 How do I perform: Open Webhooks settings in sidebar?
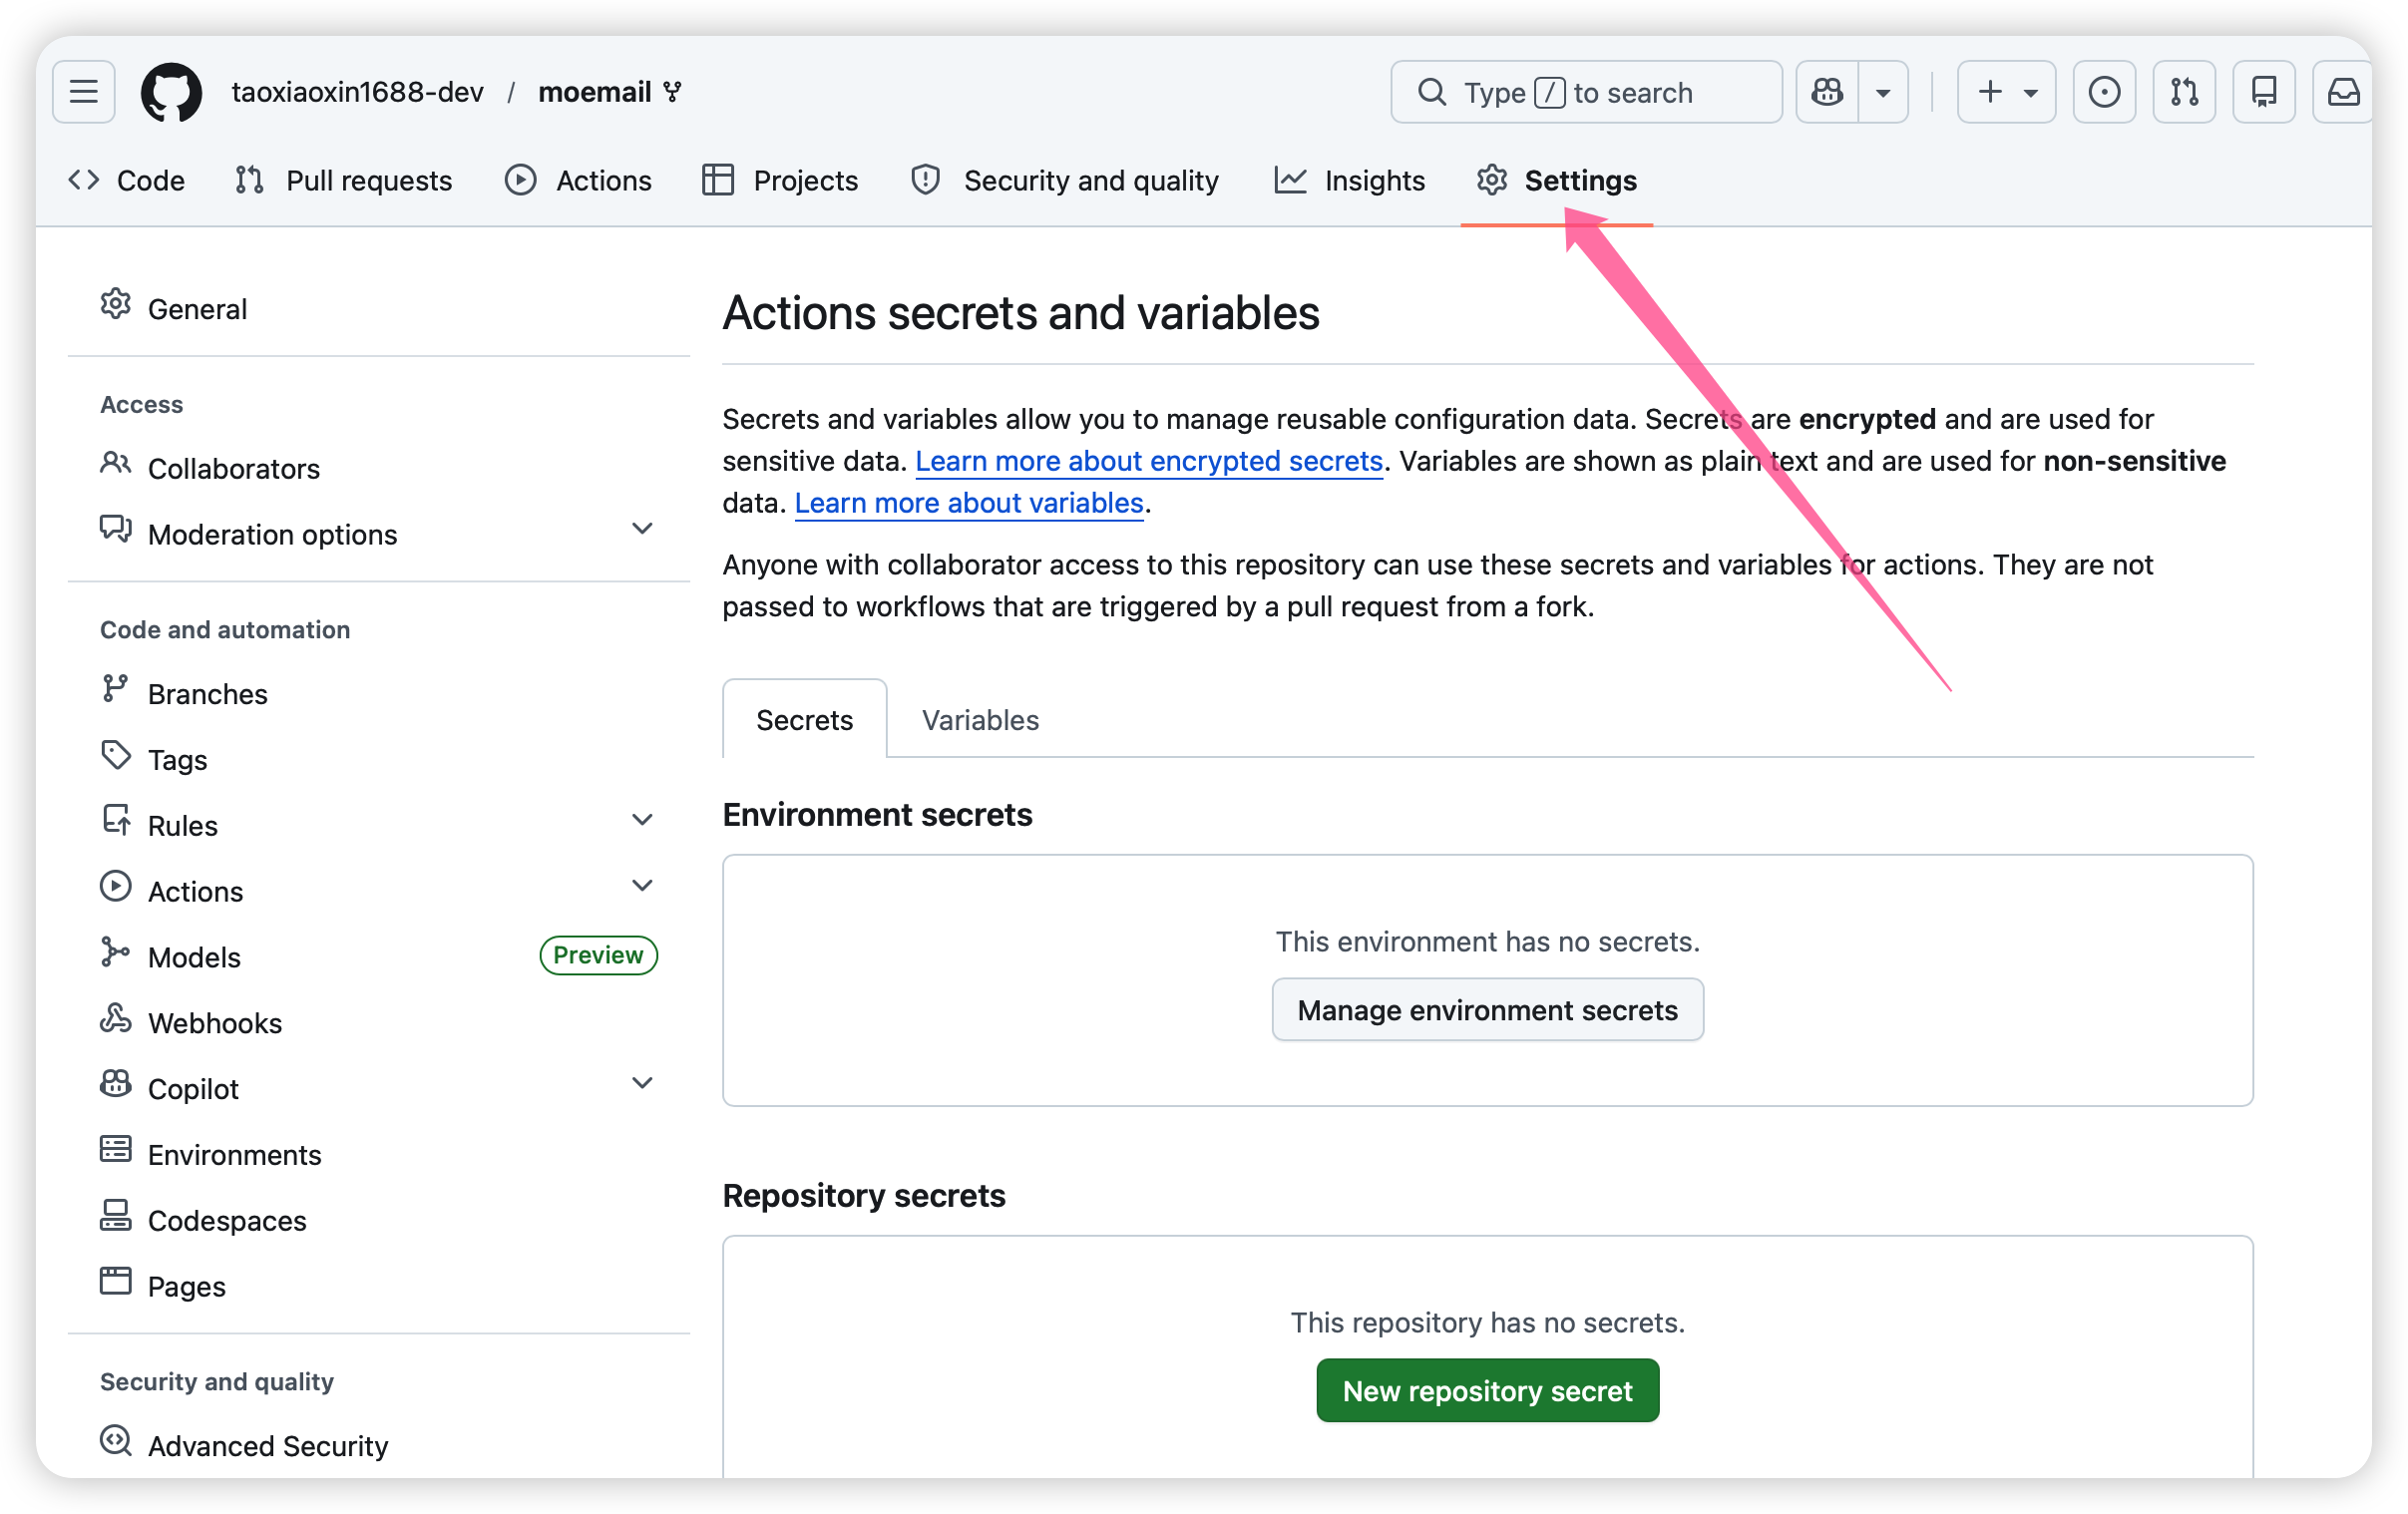(214, 1023)
